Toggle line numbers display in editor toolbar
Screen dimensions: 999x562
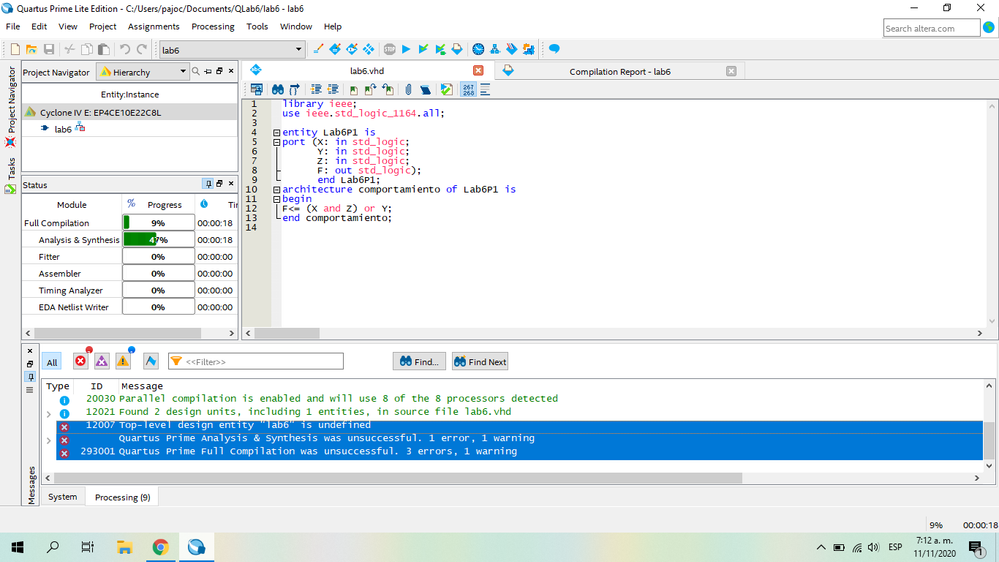coord(468,90)
